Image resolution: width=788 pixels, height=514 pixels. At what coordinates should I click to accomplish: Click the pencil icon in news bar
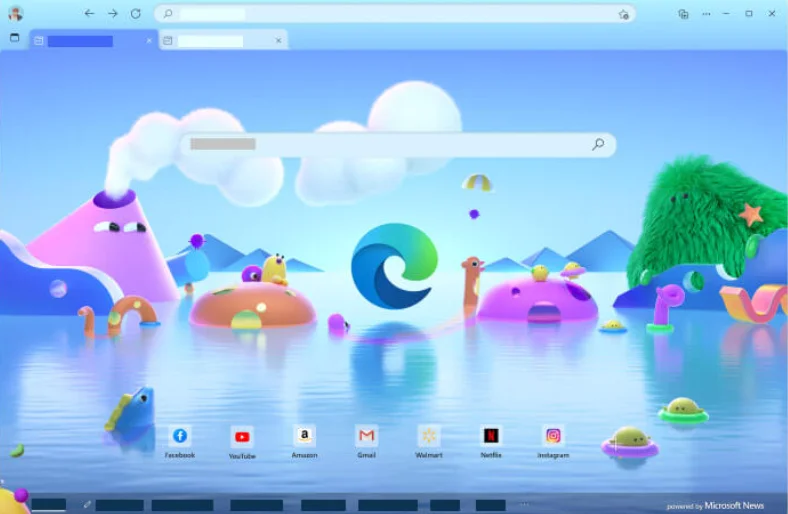point(87,504)
